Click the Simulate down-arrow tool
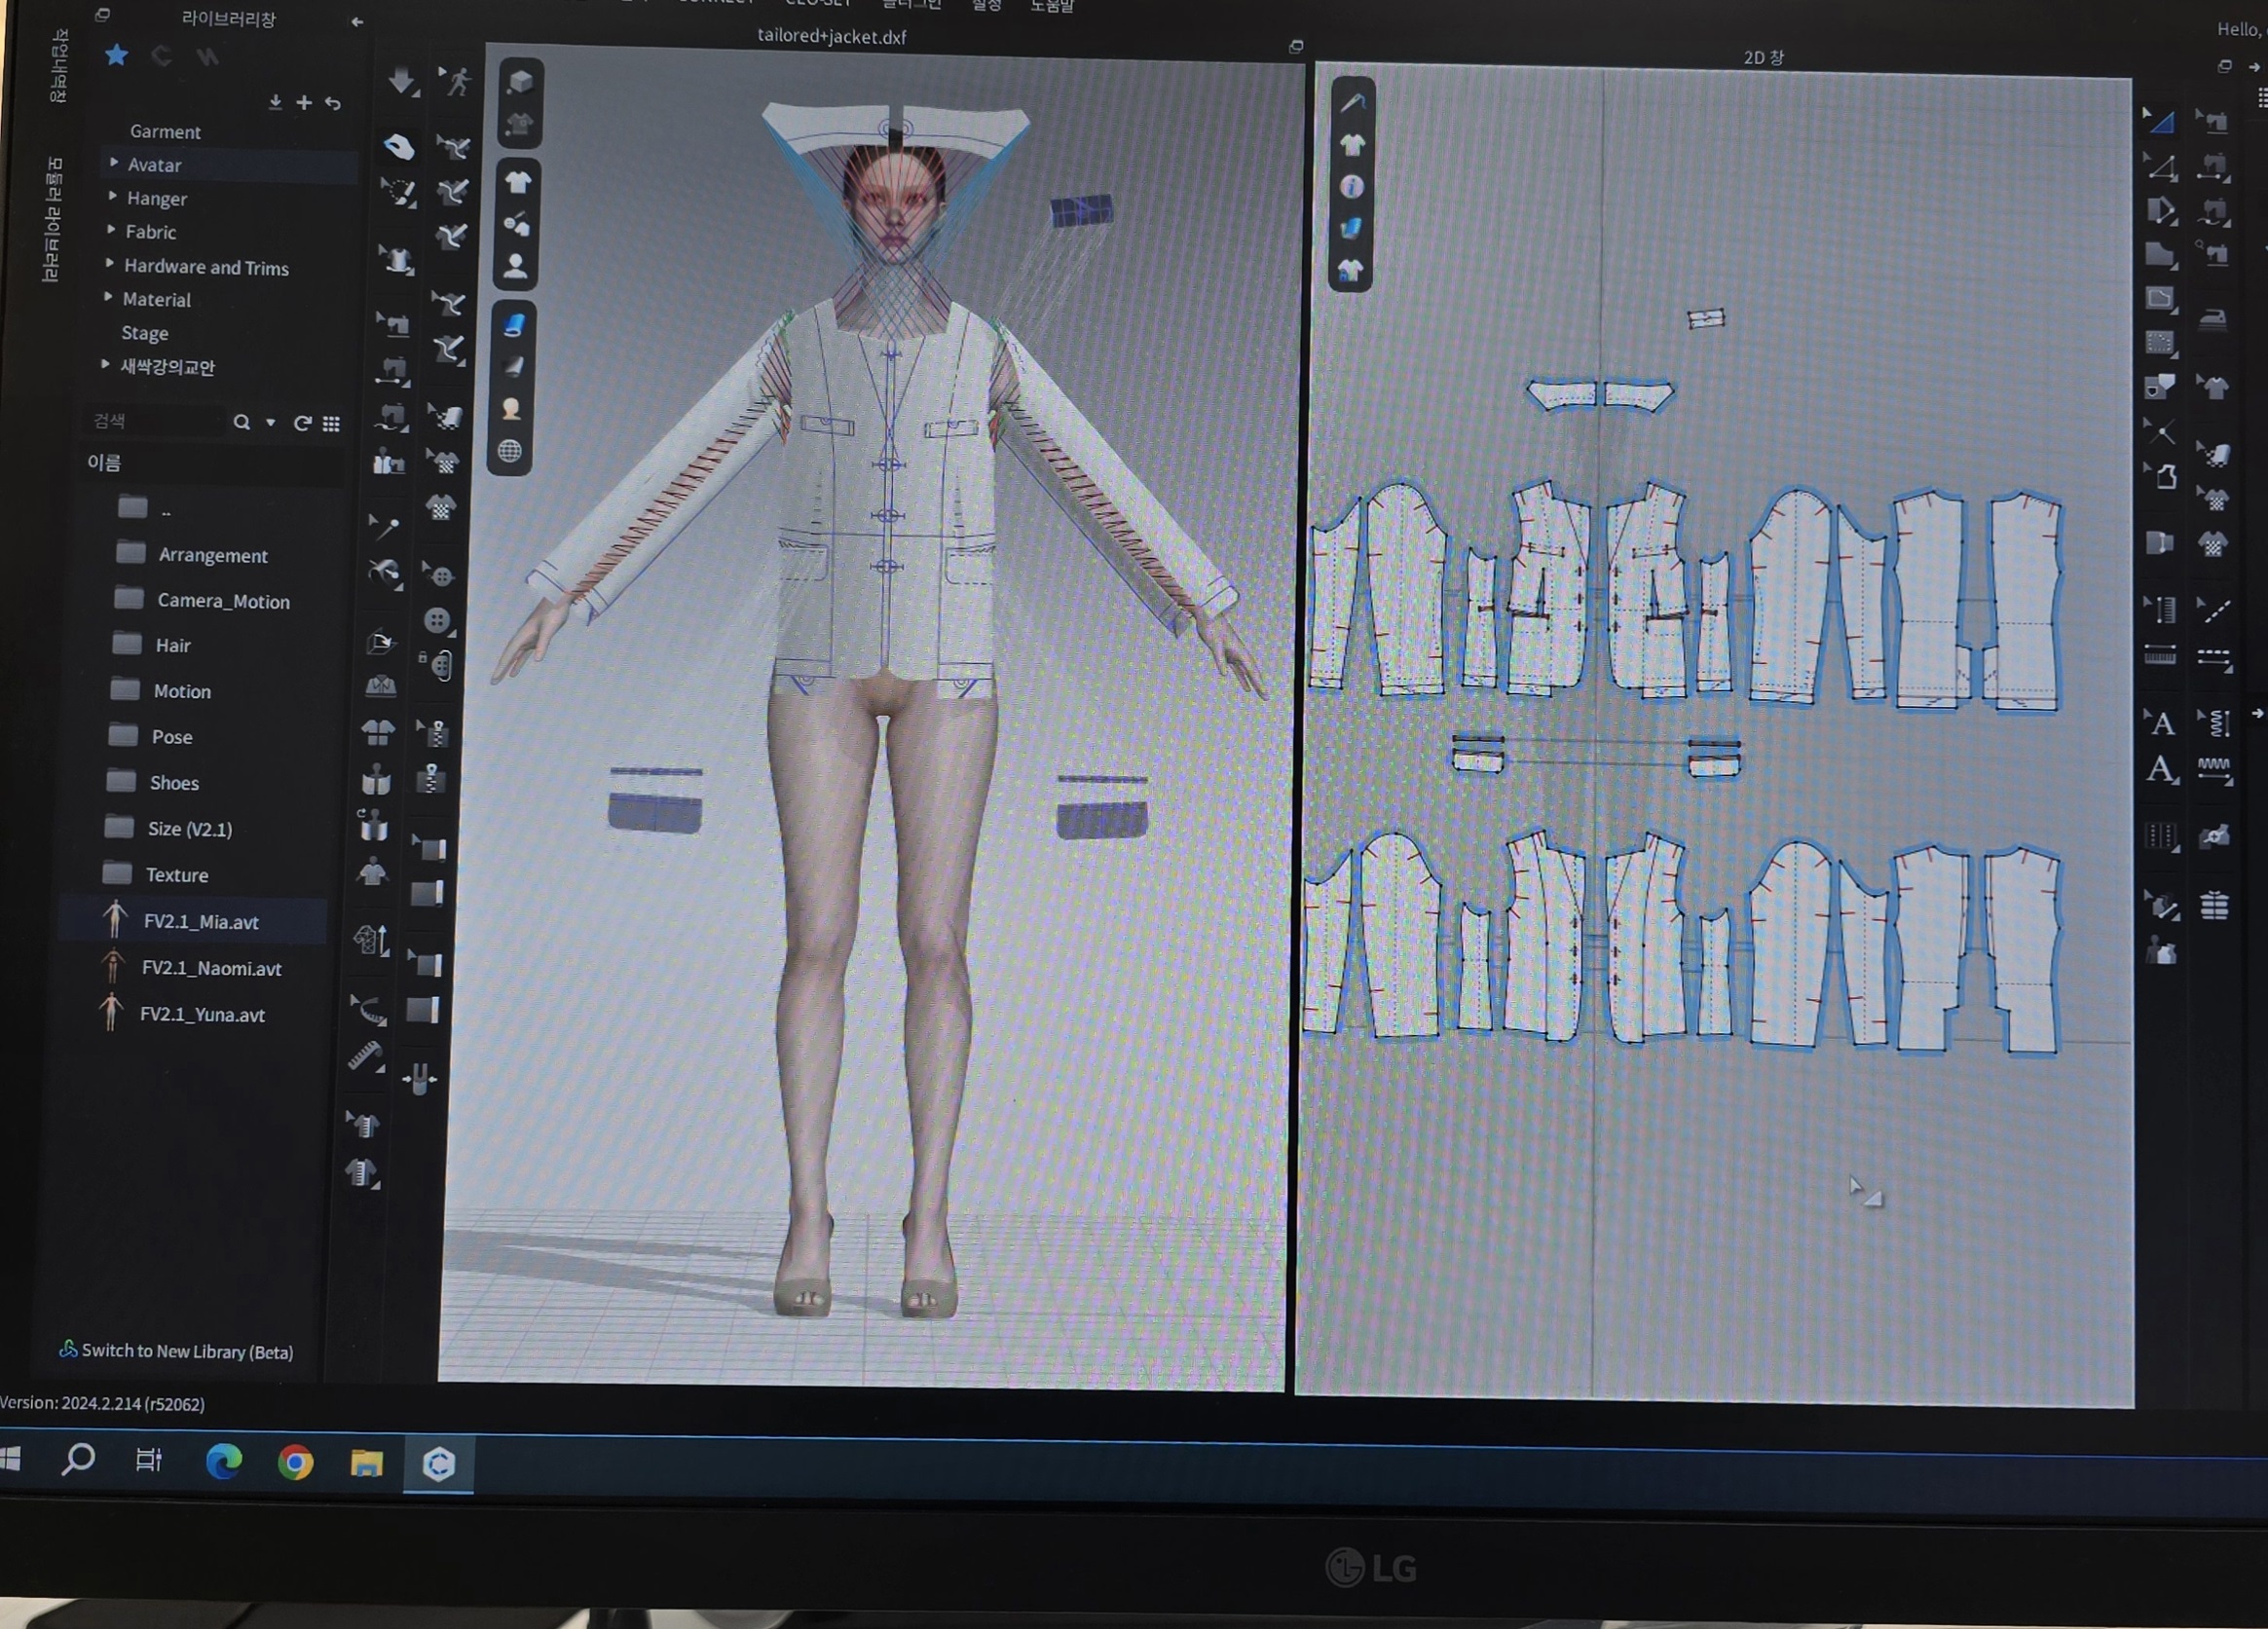This screenshot has height=1629, width=2268. (x=402, y=81)
